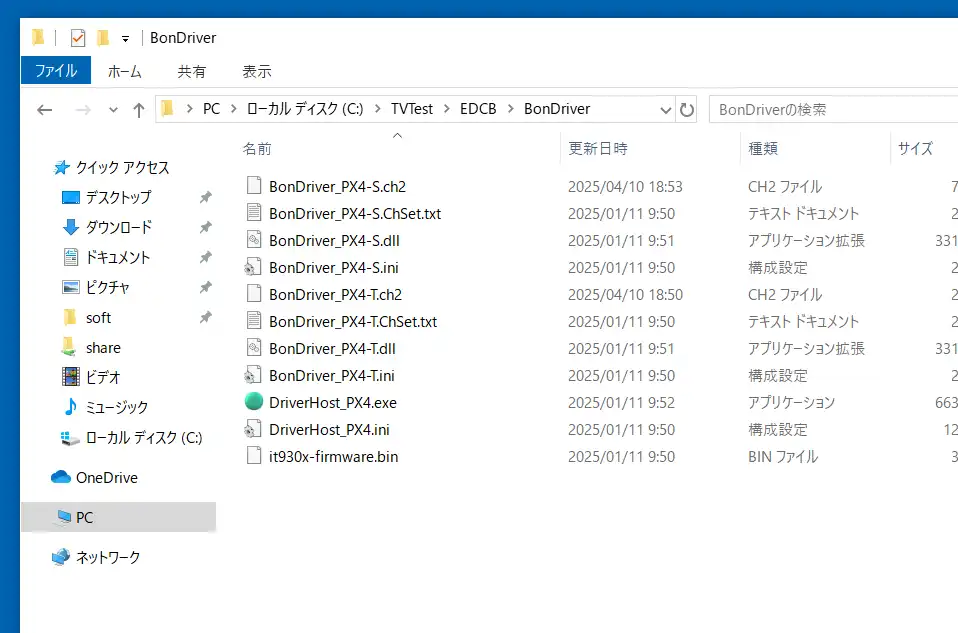Click the BIN ファイル type cell
This screenshot has width=958, height=633.
pos(783,457)
